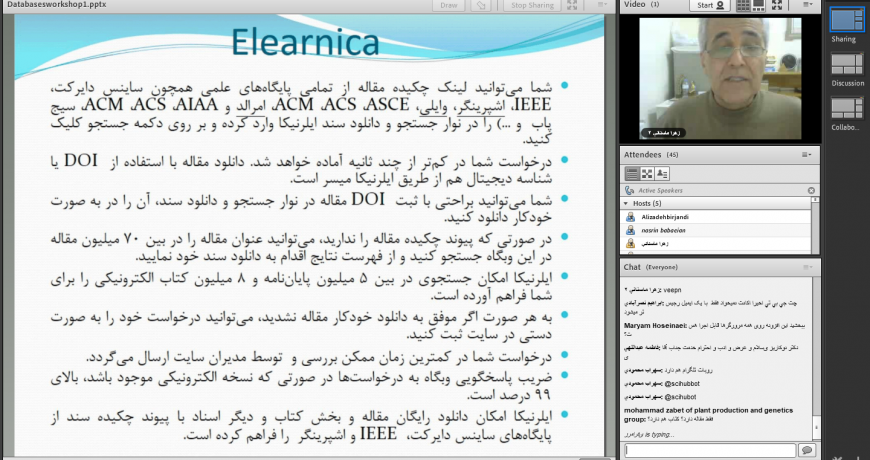The image size is (870, 460).
Task: Switch attendees to list view
Action: pos(632,174)
